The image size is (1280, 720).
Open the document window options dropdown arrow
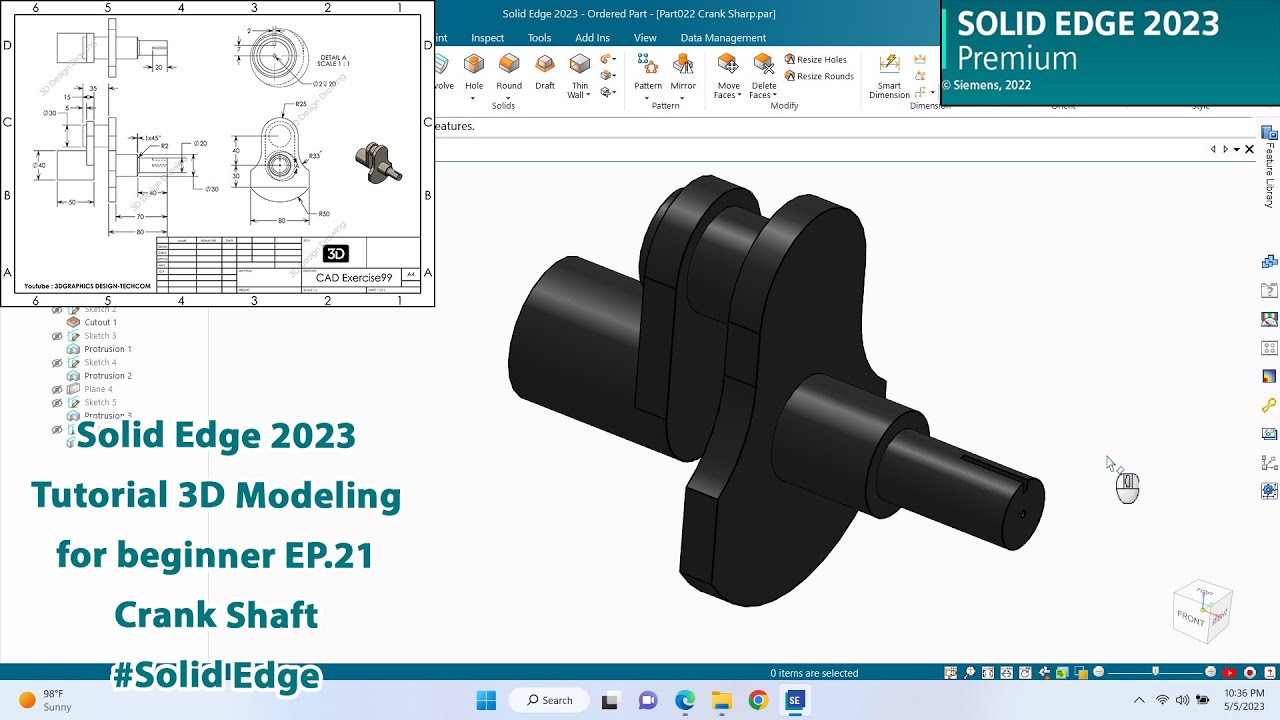(x=1237, y=149)
